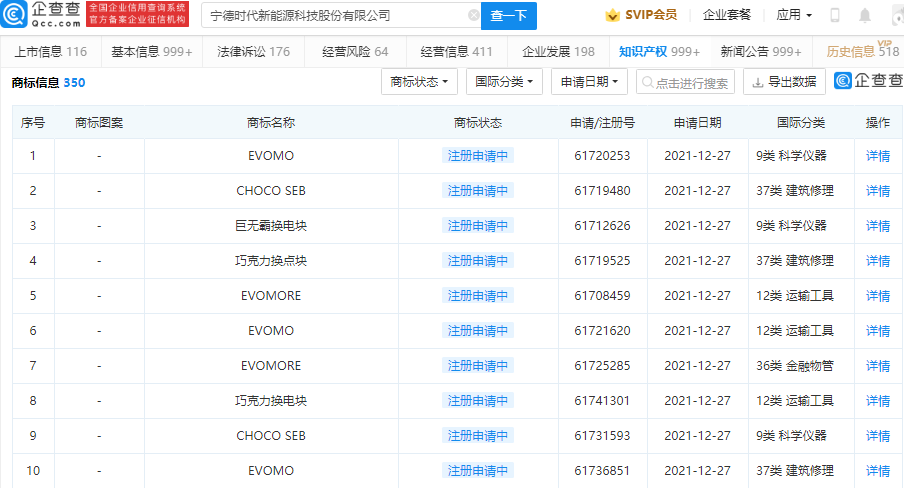
Task: Select registration number 61720253
Action: 602,156
